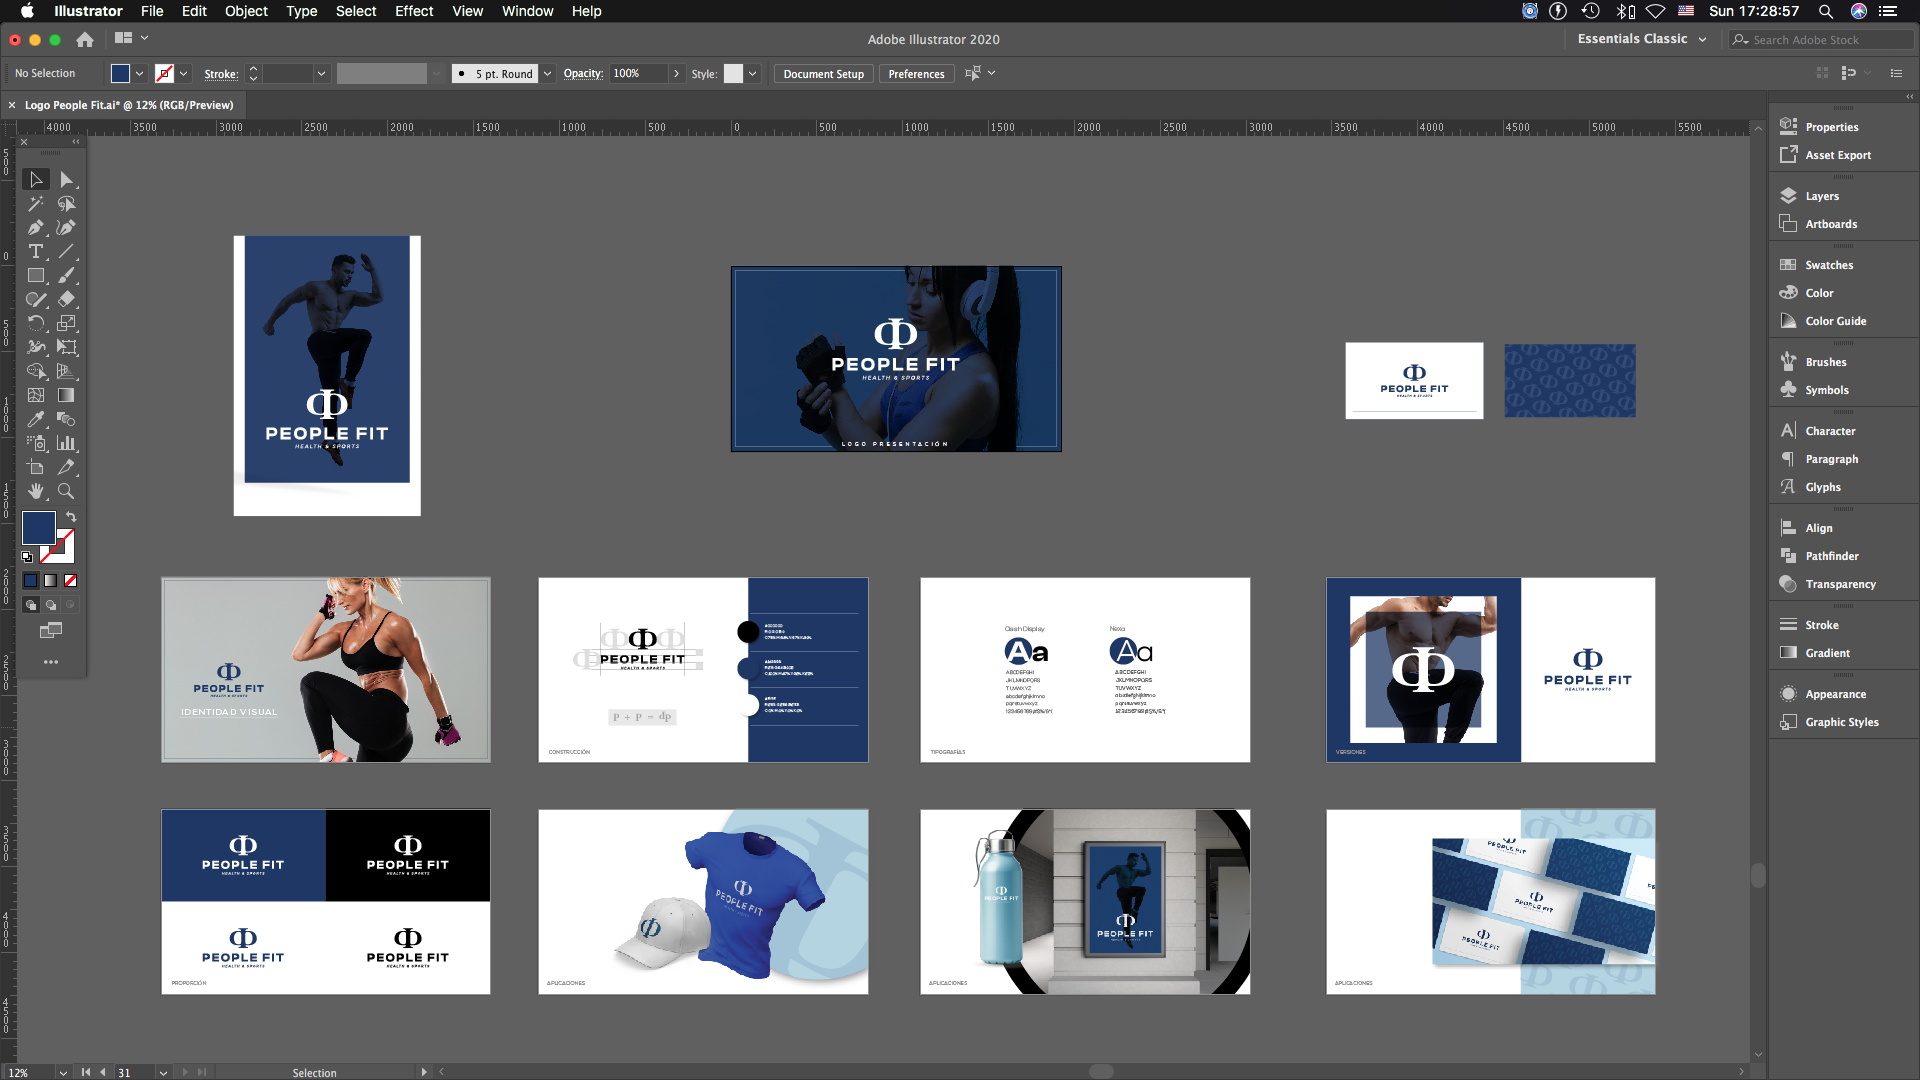This screenshot has height=1080, width=1920.
Task: Select the Type tool
Action: click(36, 252)
